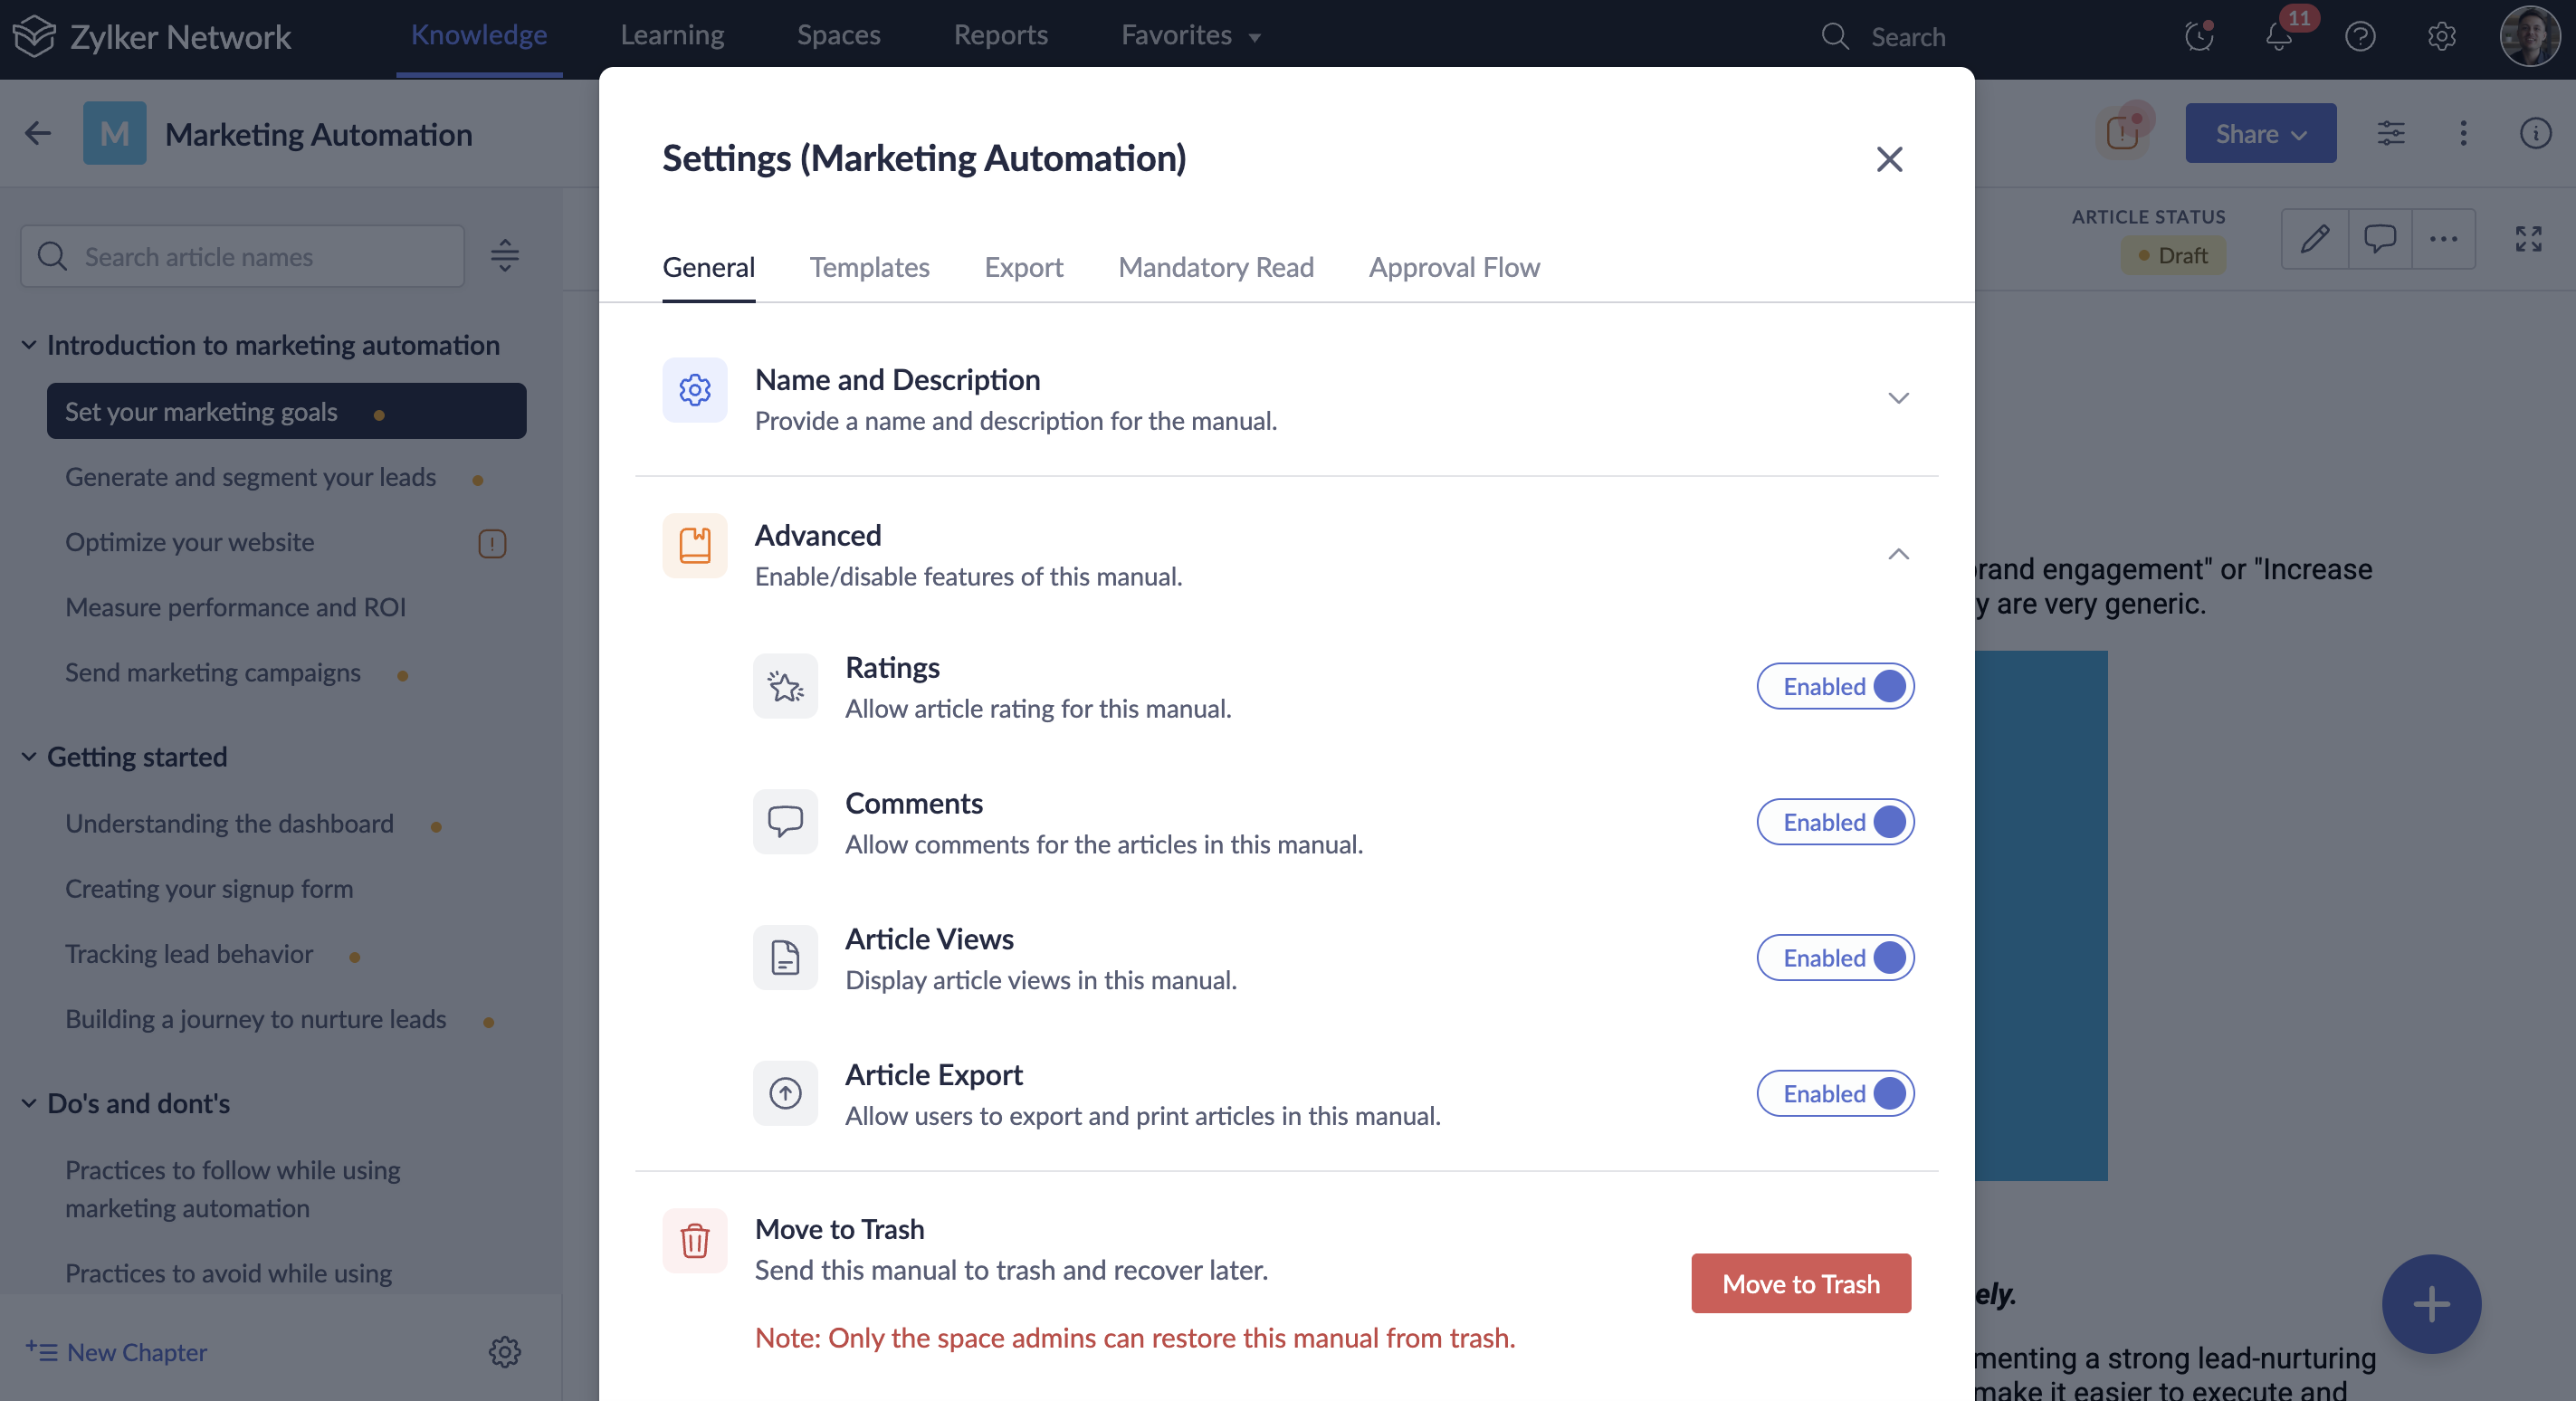
Task: Switch to the Templates tab
Action: [869, 267]
